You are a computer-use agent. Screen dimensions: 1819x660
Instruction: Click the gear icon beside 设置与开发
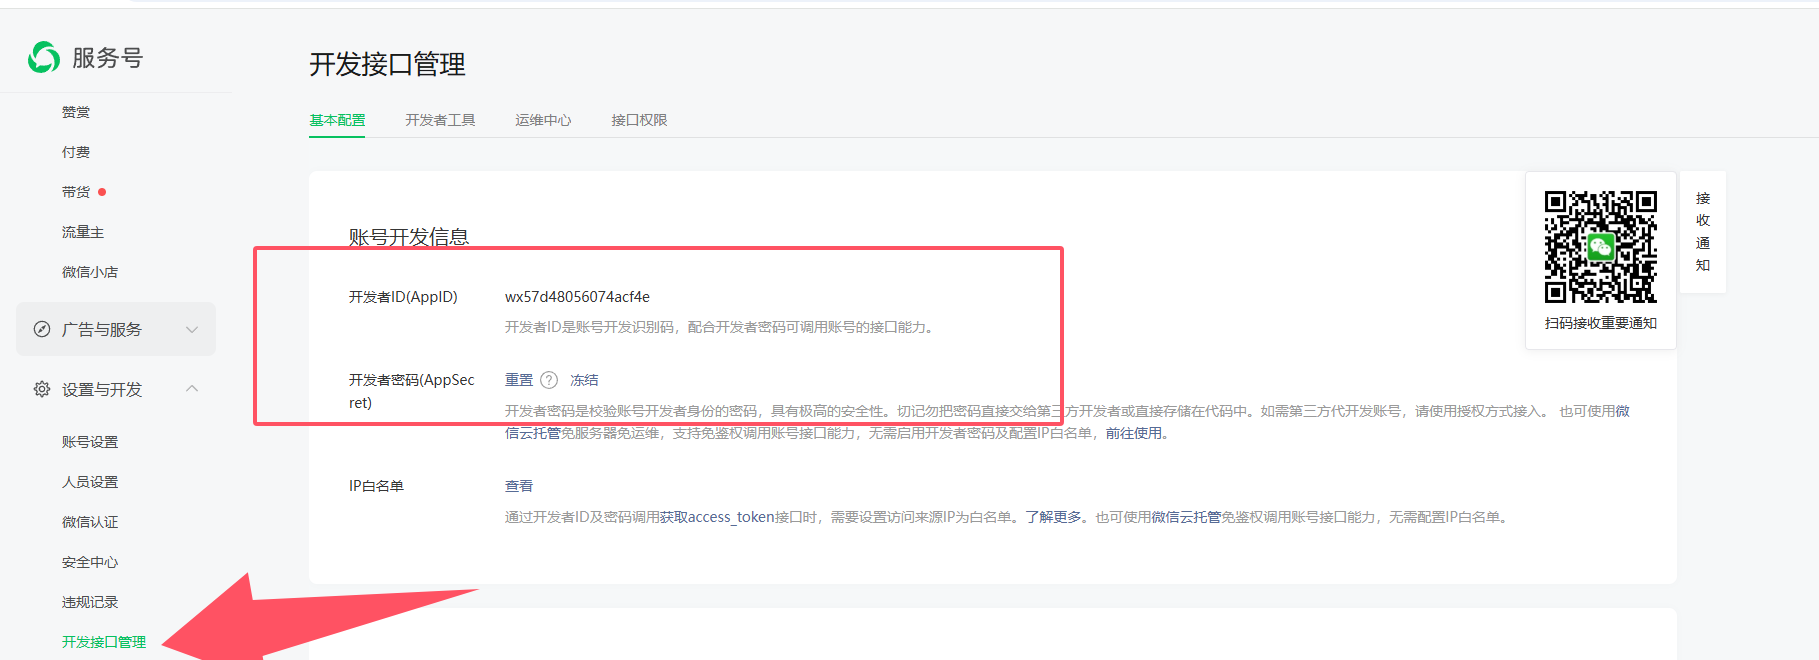coord(42,389)
